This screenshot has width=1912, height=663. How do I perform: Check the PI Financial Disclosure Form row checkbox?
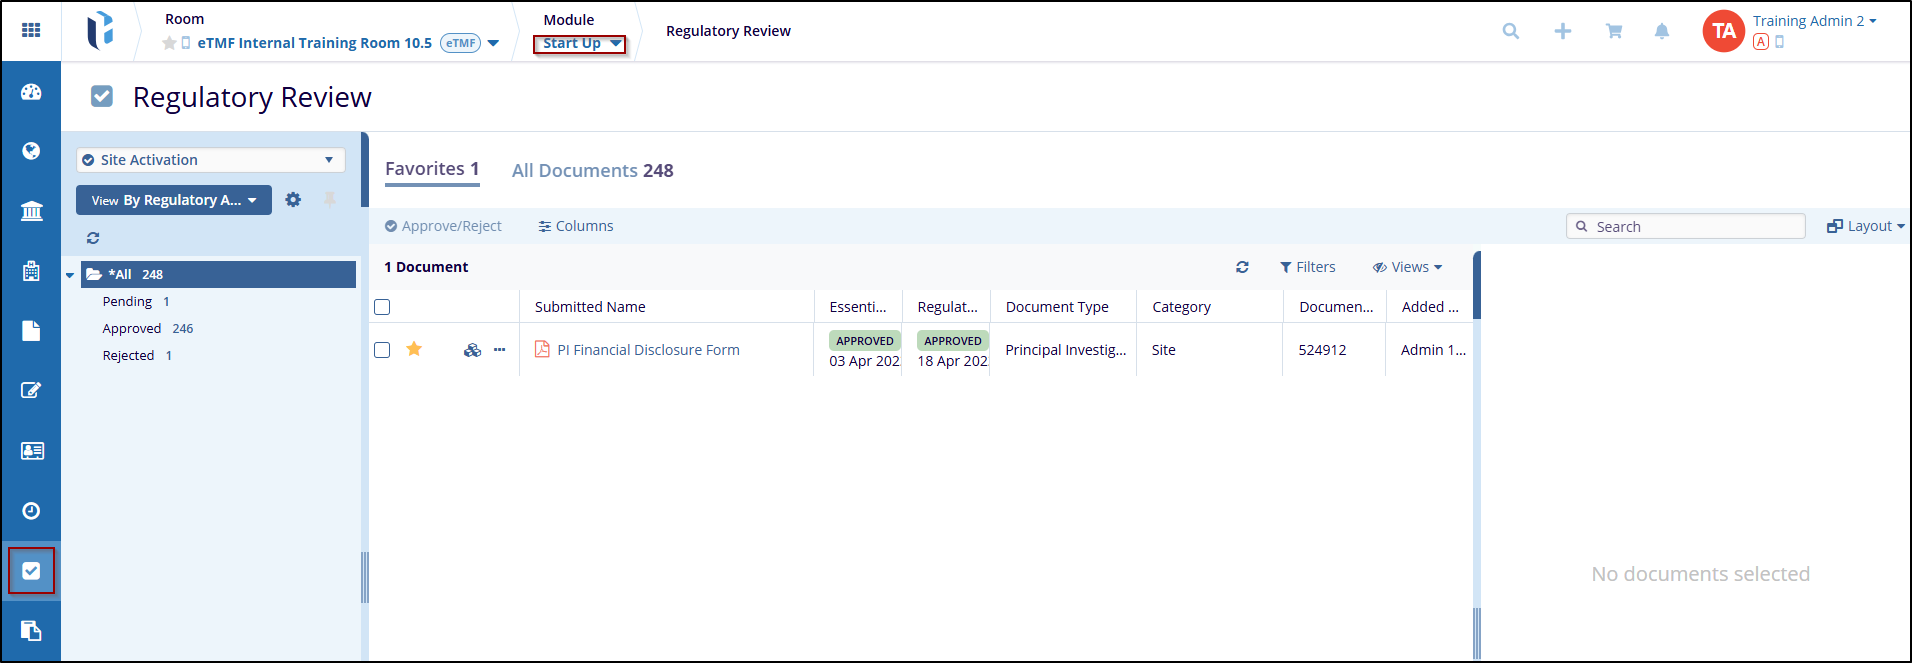click(x=382, y=350)
